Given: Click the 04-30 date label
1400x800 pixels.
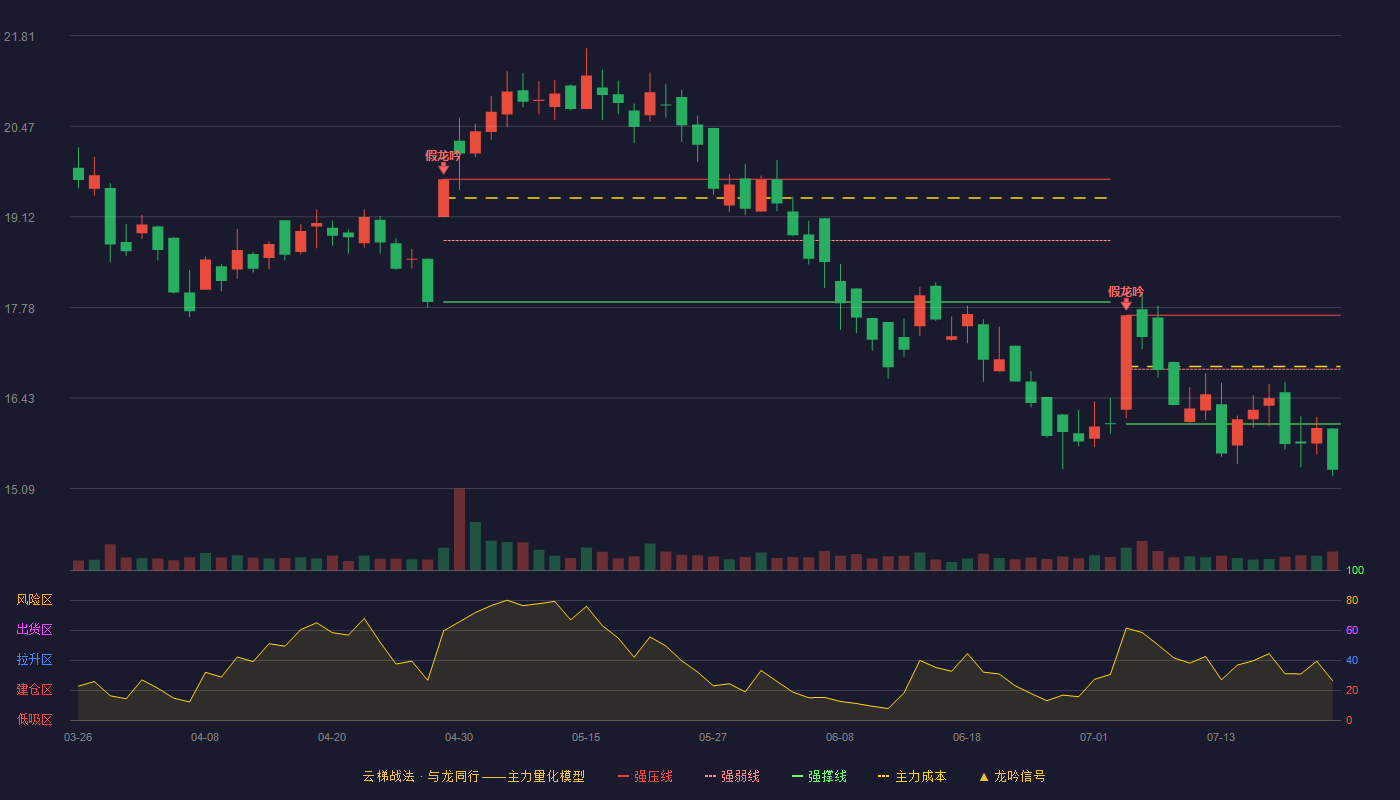Looking at the screenshot, I should tap(459, 737).
